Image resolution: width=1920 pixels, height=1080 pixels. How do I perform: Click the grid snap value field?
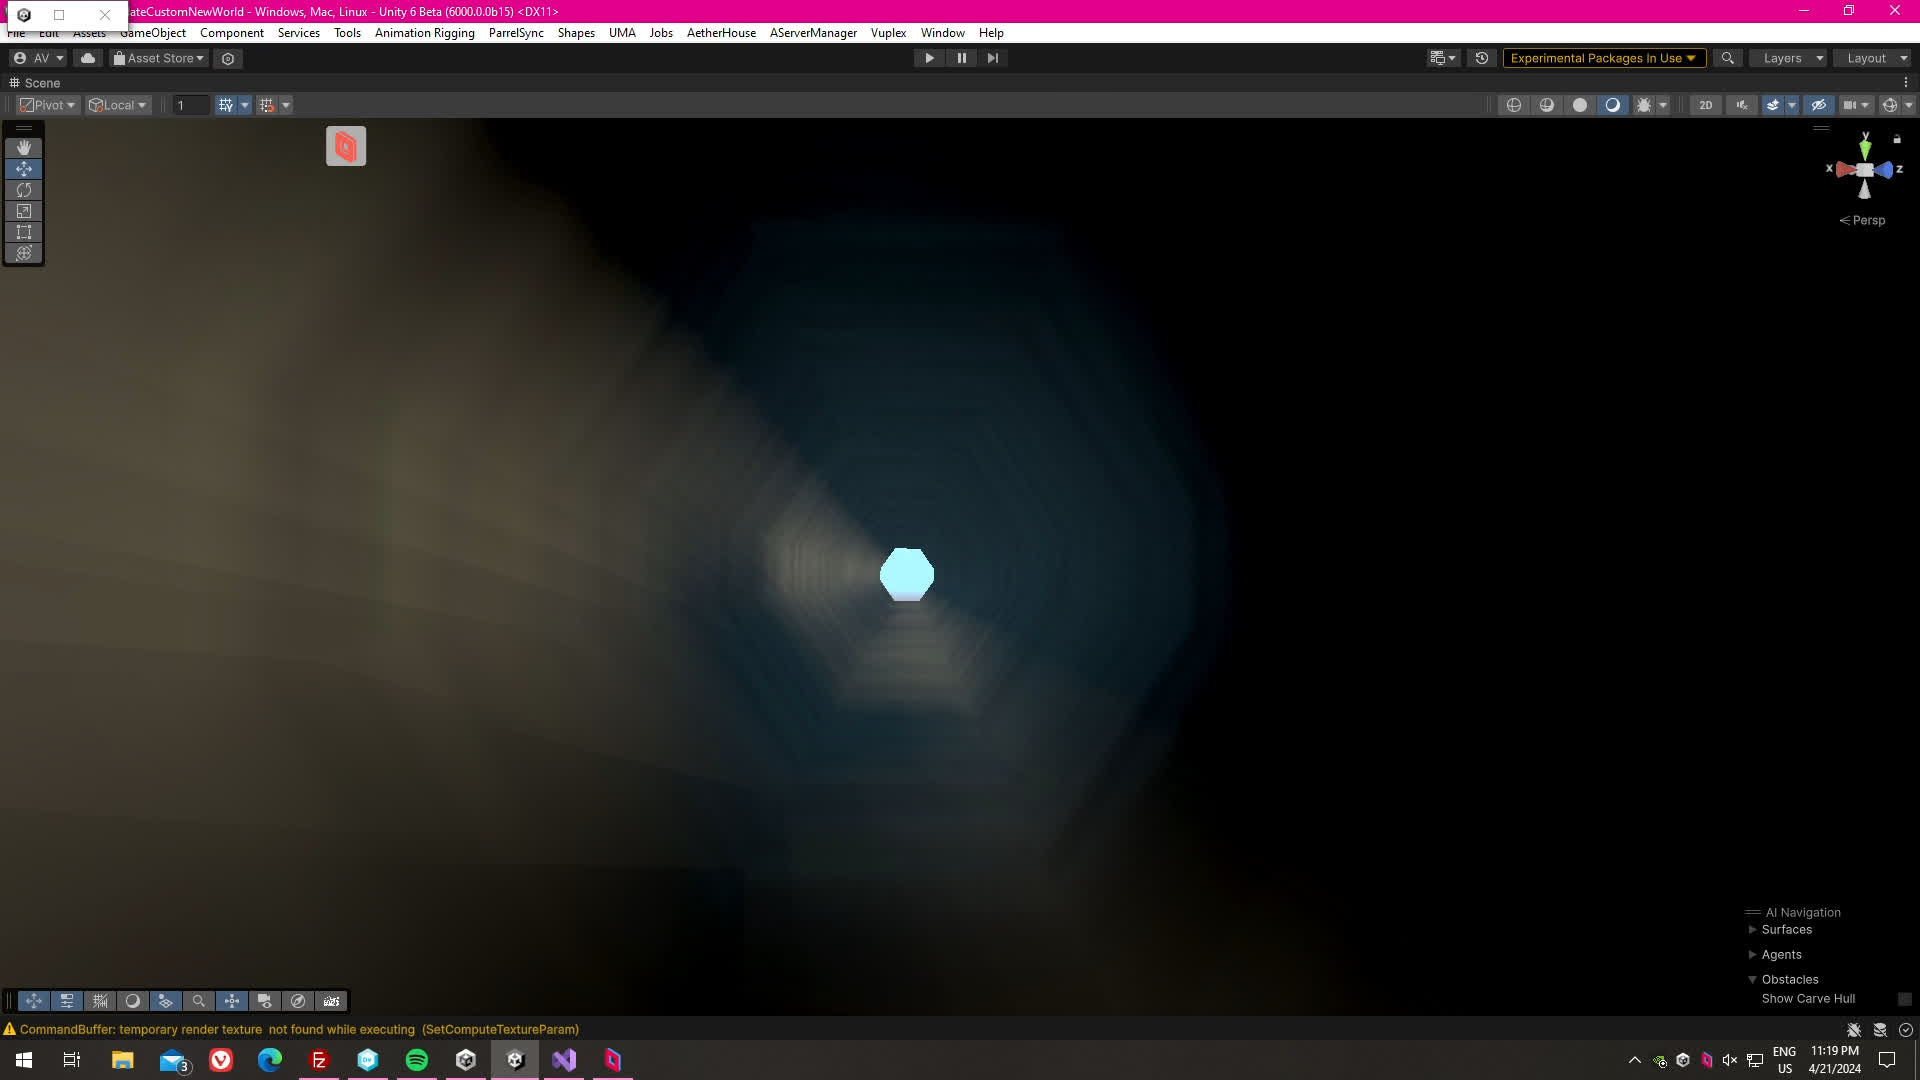pyautogui.click(x=190, y=105)
